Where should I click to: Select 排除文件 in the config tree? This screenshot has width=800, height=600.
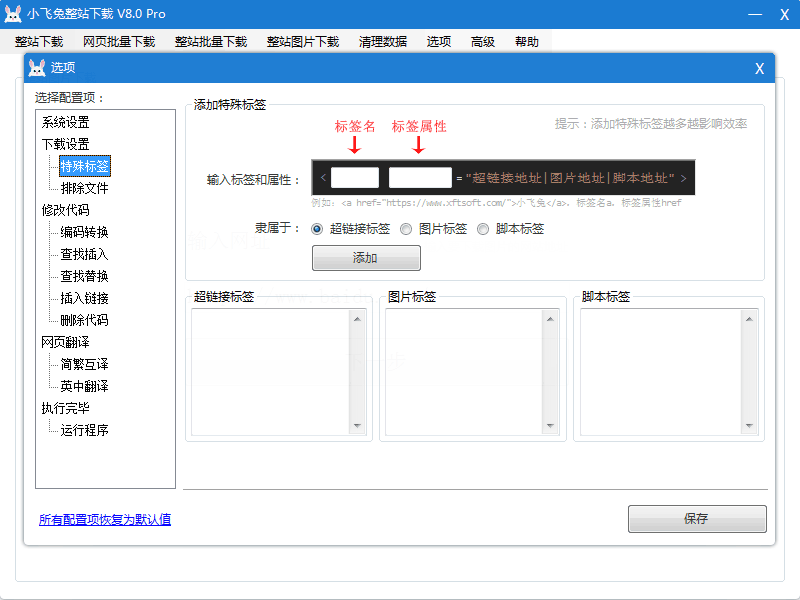tap(84, 188)
